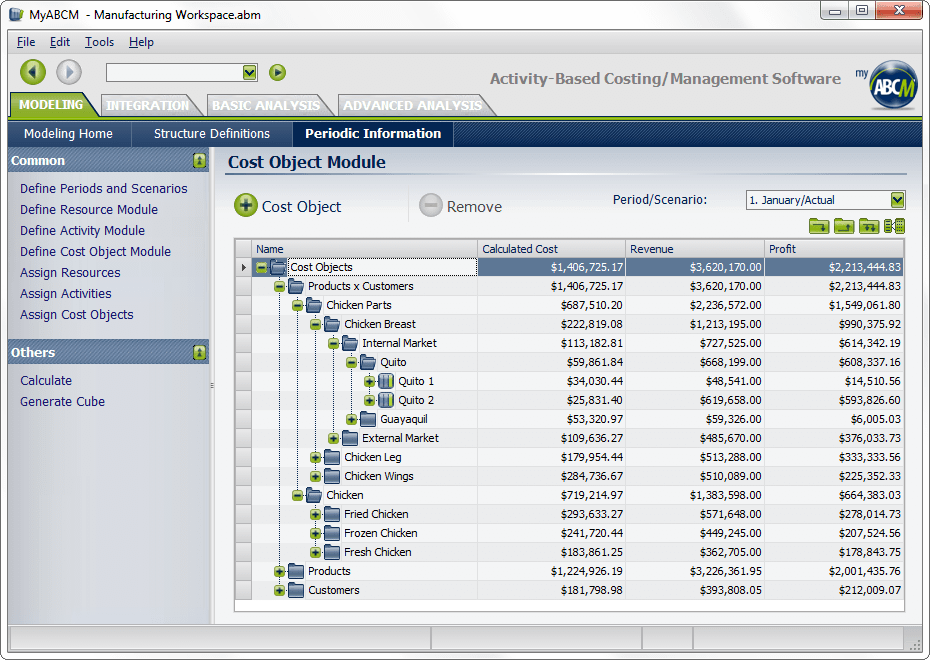Collapse the Chicken Parts tree node
The image size is (930, 660).
click(297, 305)
